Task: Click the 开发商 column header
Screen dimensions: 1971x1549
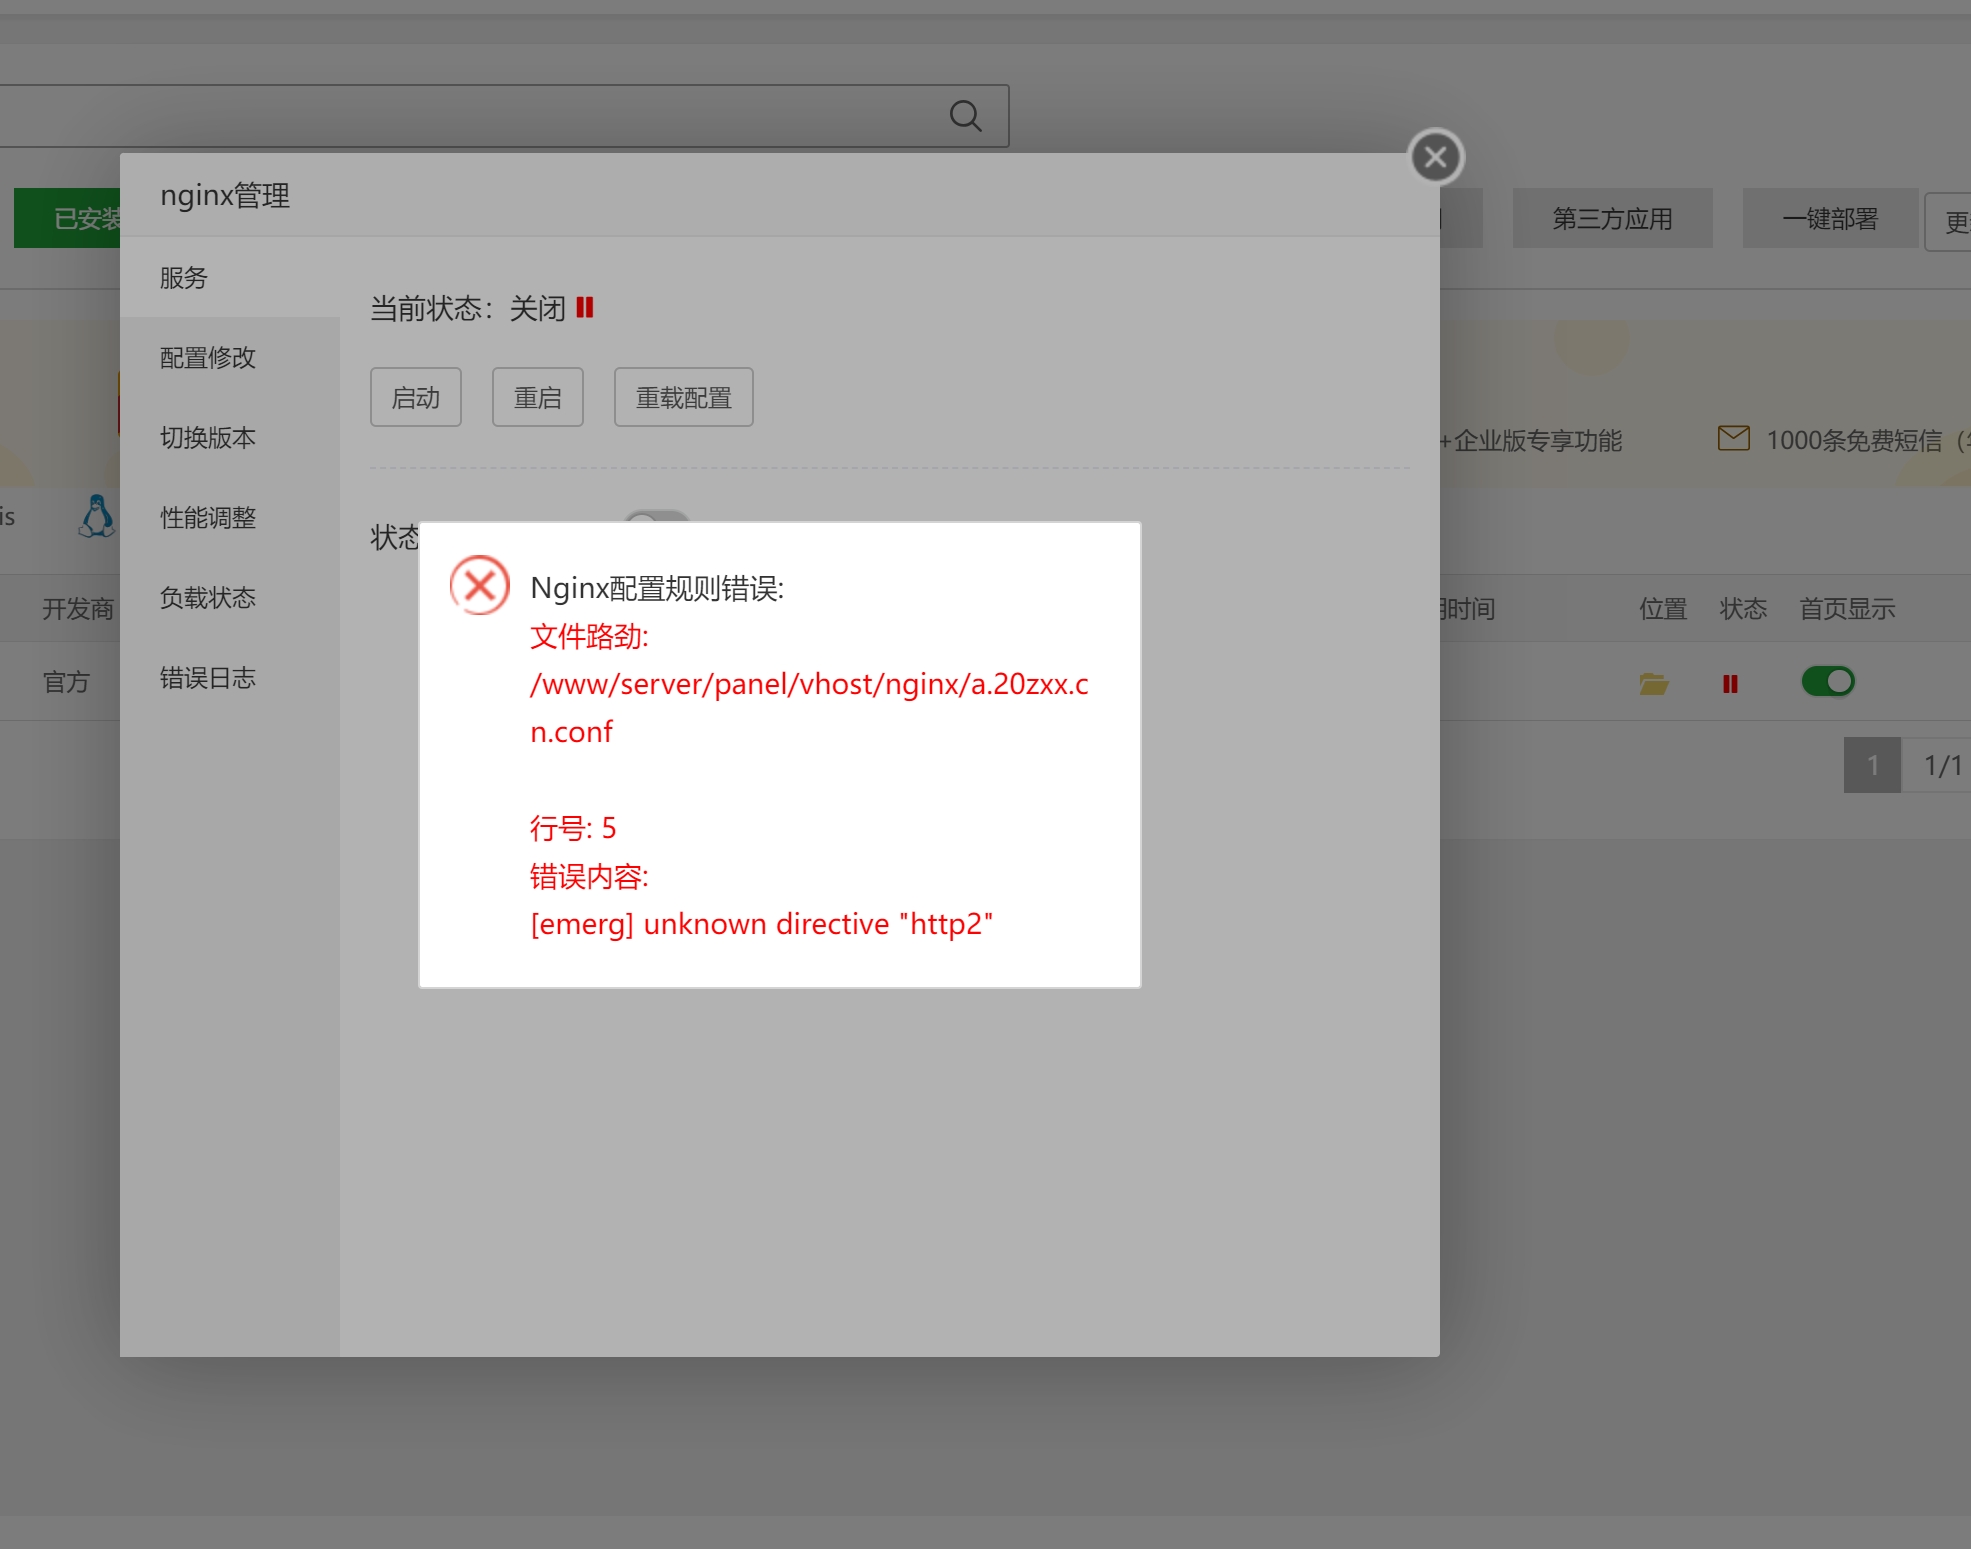Action: (78, 609)
